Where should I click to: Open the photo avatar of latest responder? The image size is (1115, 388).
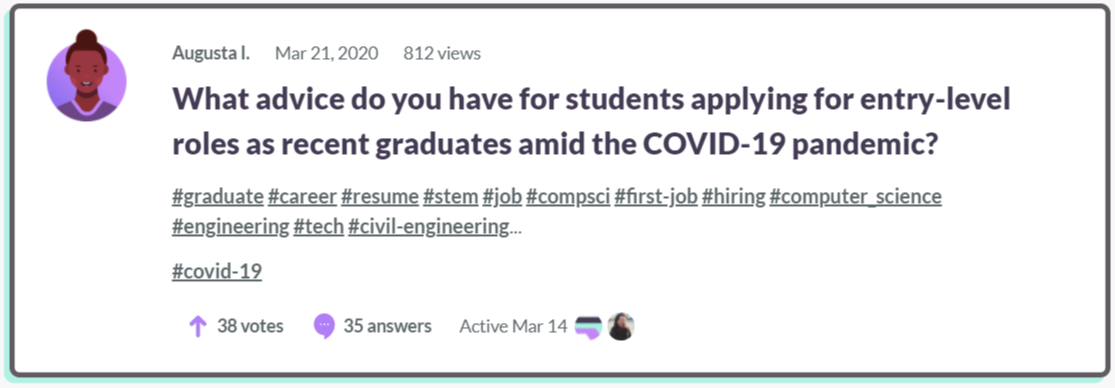[621, 326]
